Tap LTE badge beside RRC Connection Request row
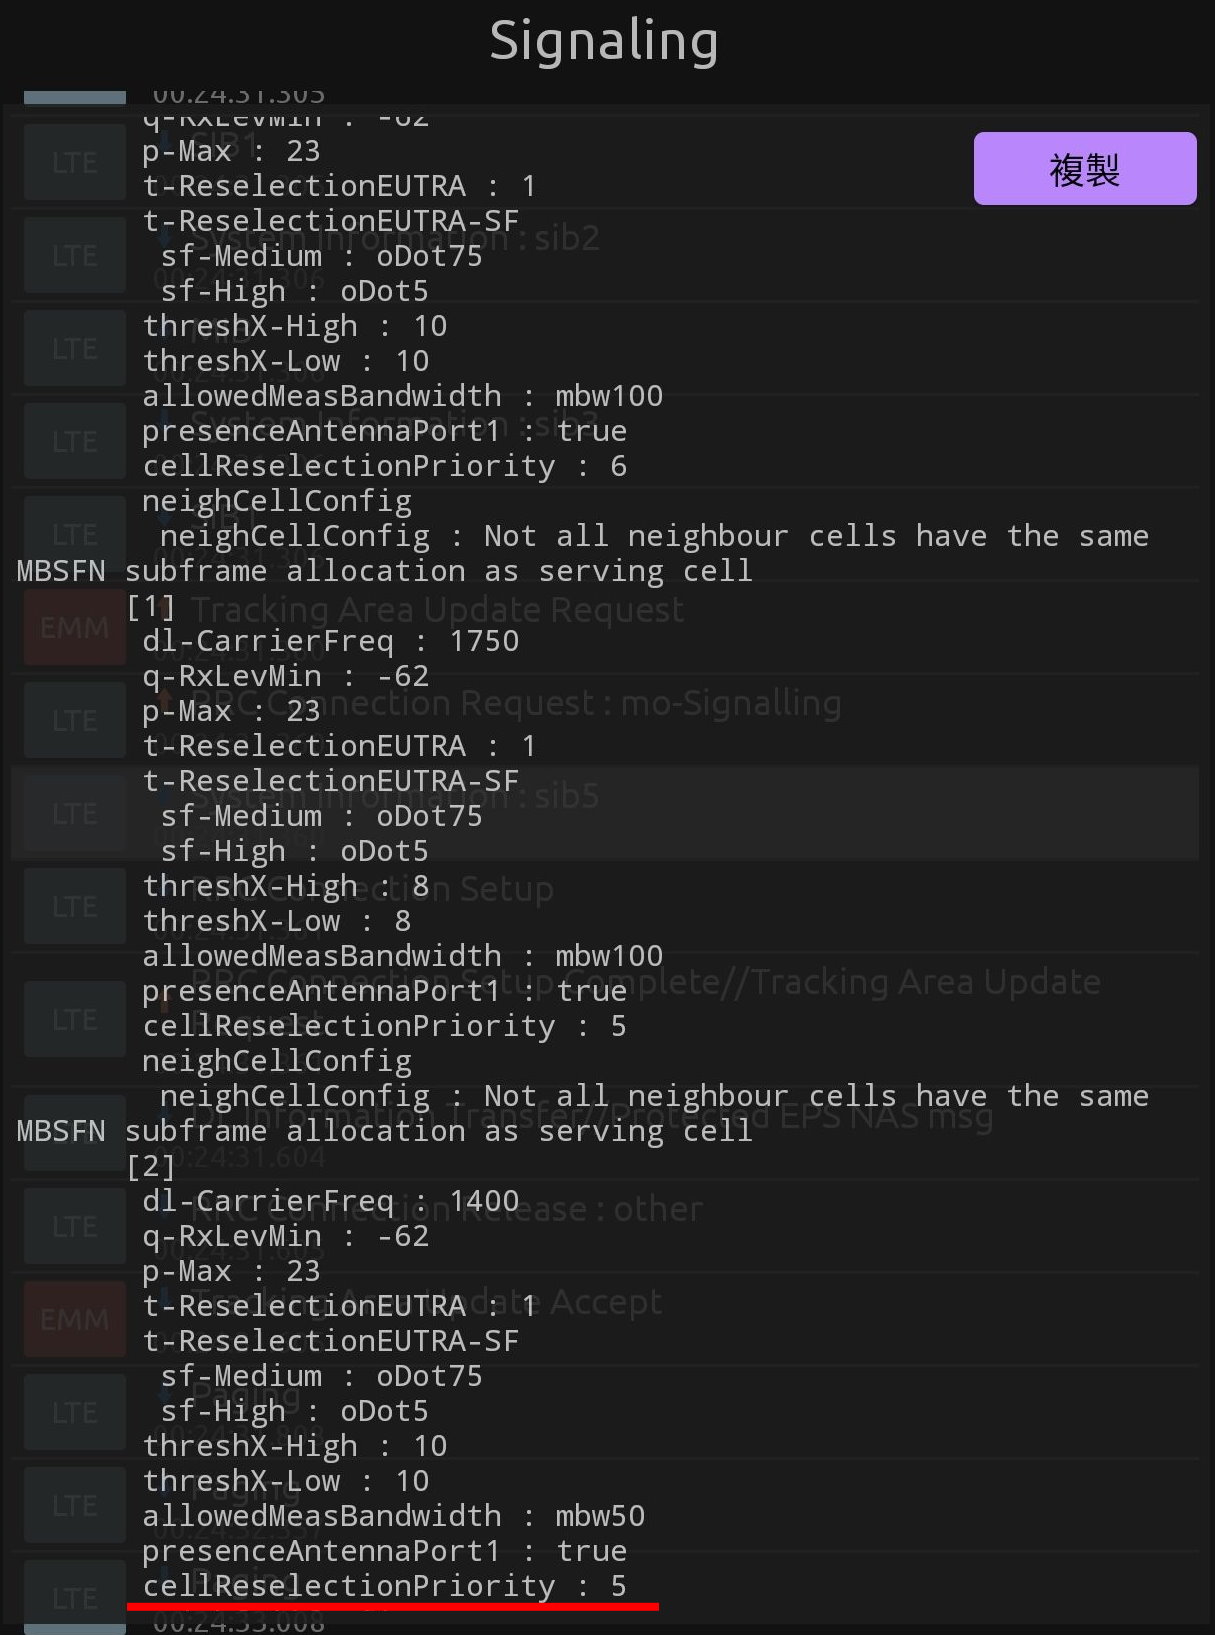 74,720
